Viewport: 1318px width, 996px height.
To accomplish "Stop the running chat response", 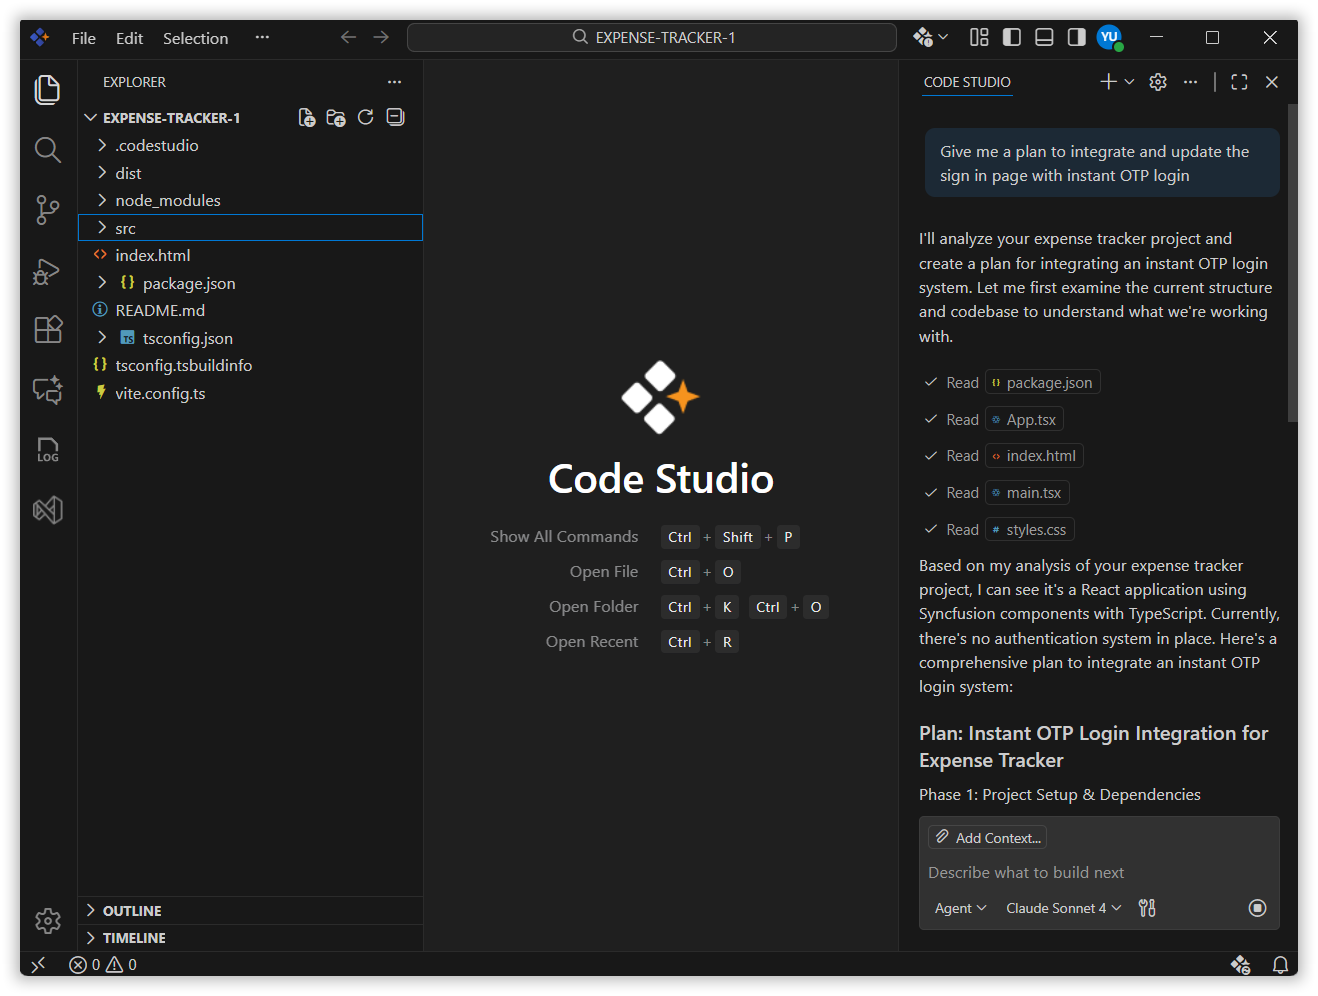I will point(1257,908).
